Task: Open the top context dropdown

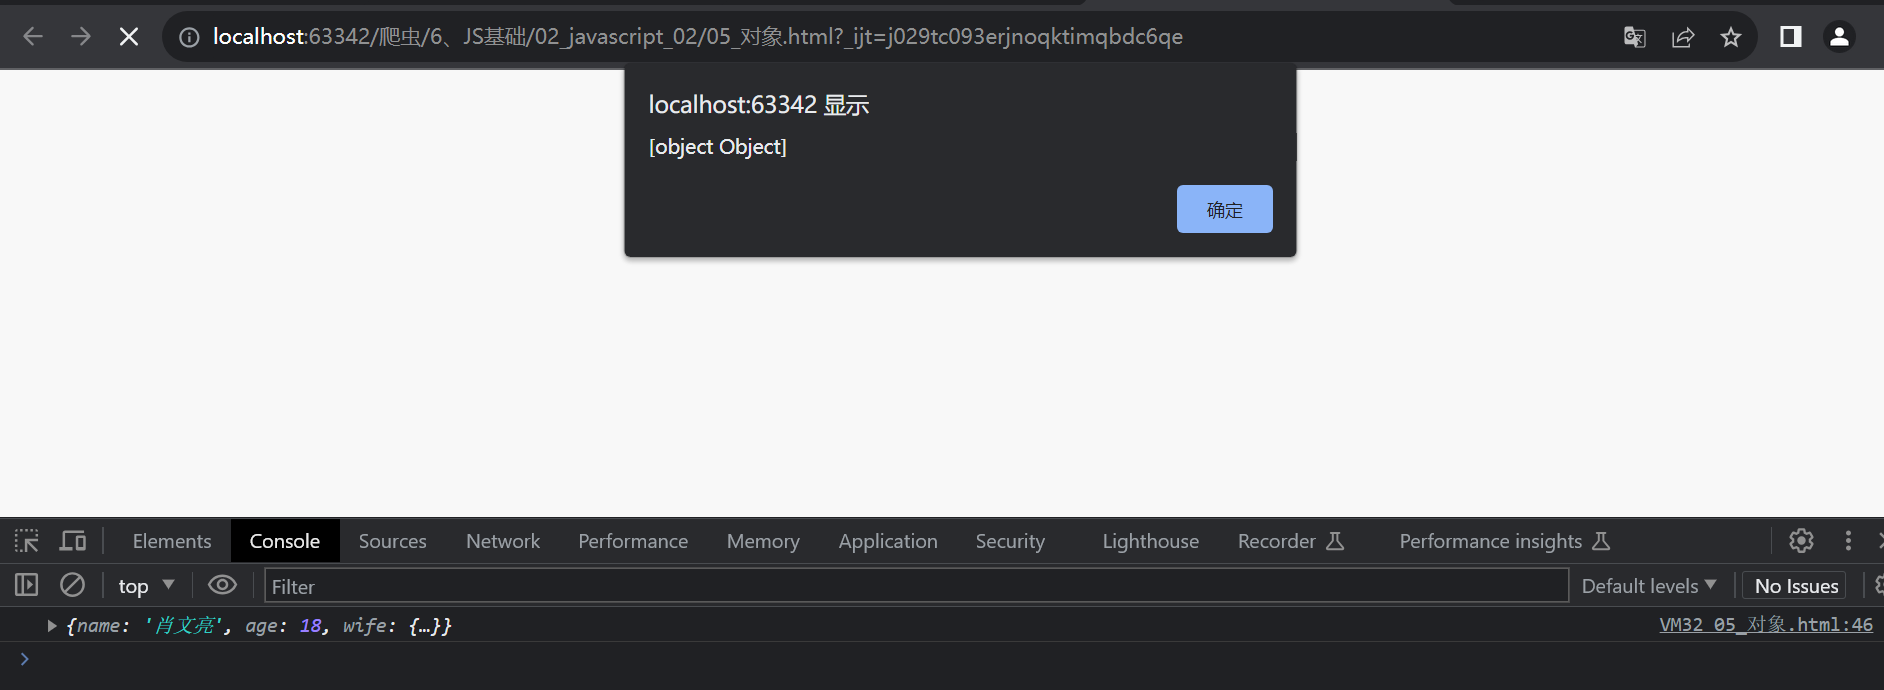Action: click(x=146, y=586)
